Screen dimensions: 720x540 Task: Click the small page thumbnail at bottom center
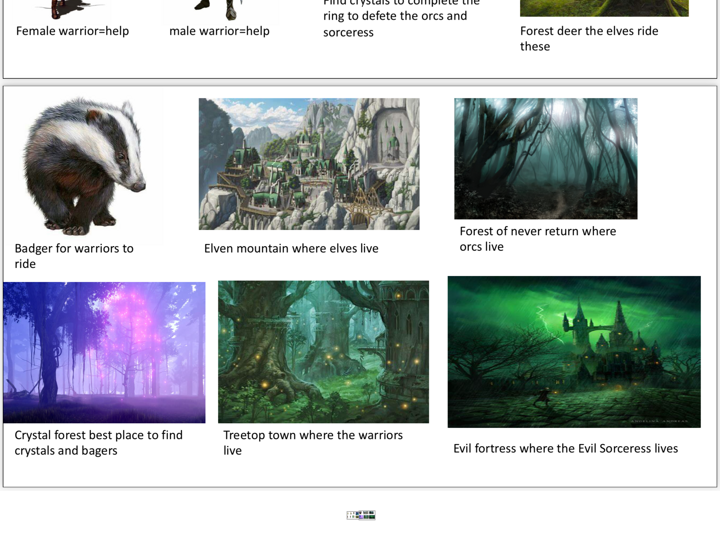[361, 515]
